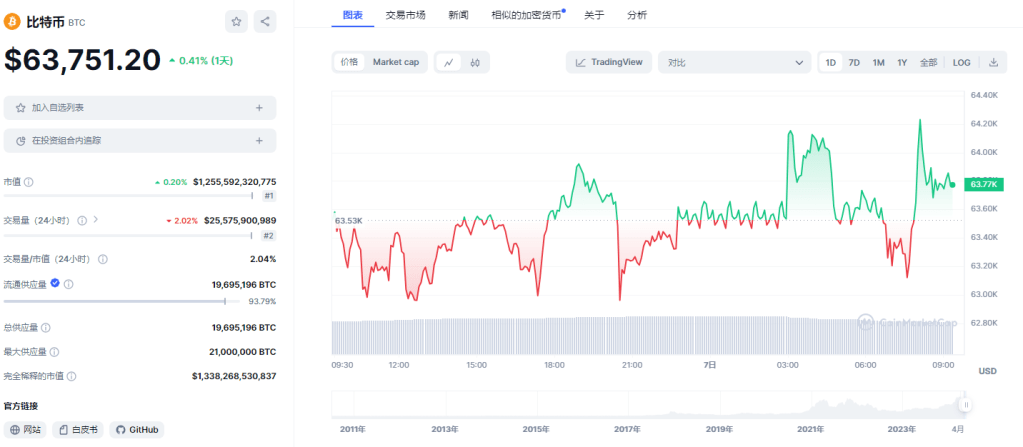Select the candlestick chart icon

[475, 62]
